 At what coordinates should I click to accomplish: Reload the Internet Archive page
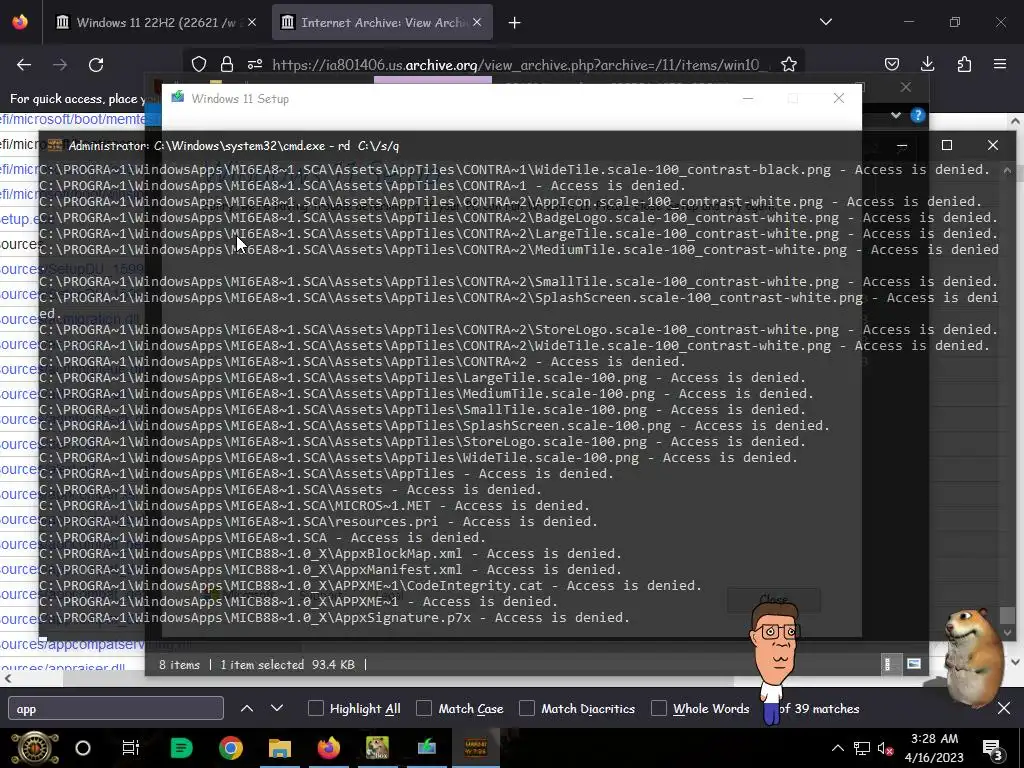pos(96,64)
